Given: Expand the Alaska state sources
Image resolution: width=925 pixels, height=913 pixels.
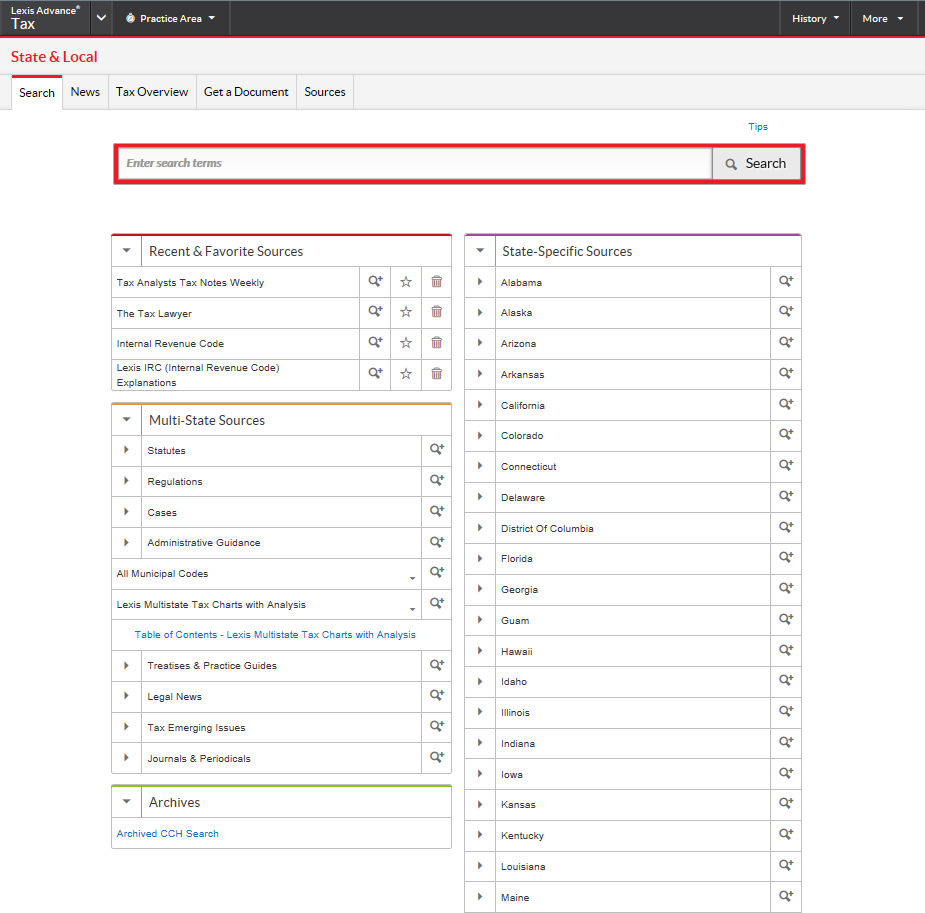Looking at the screenshot, I should [480, 313].
